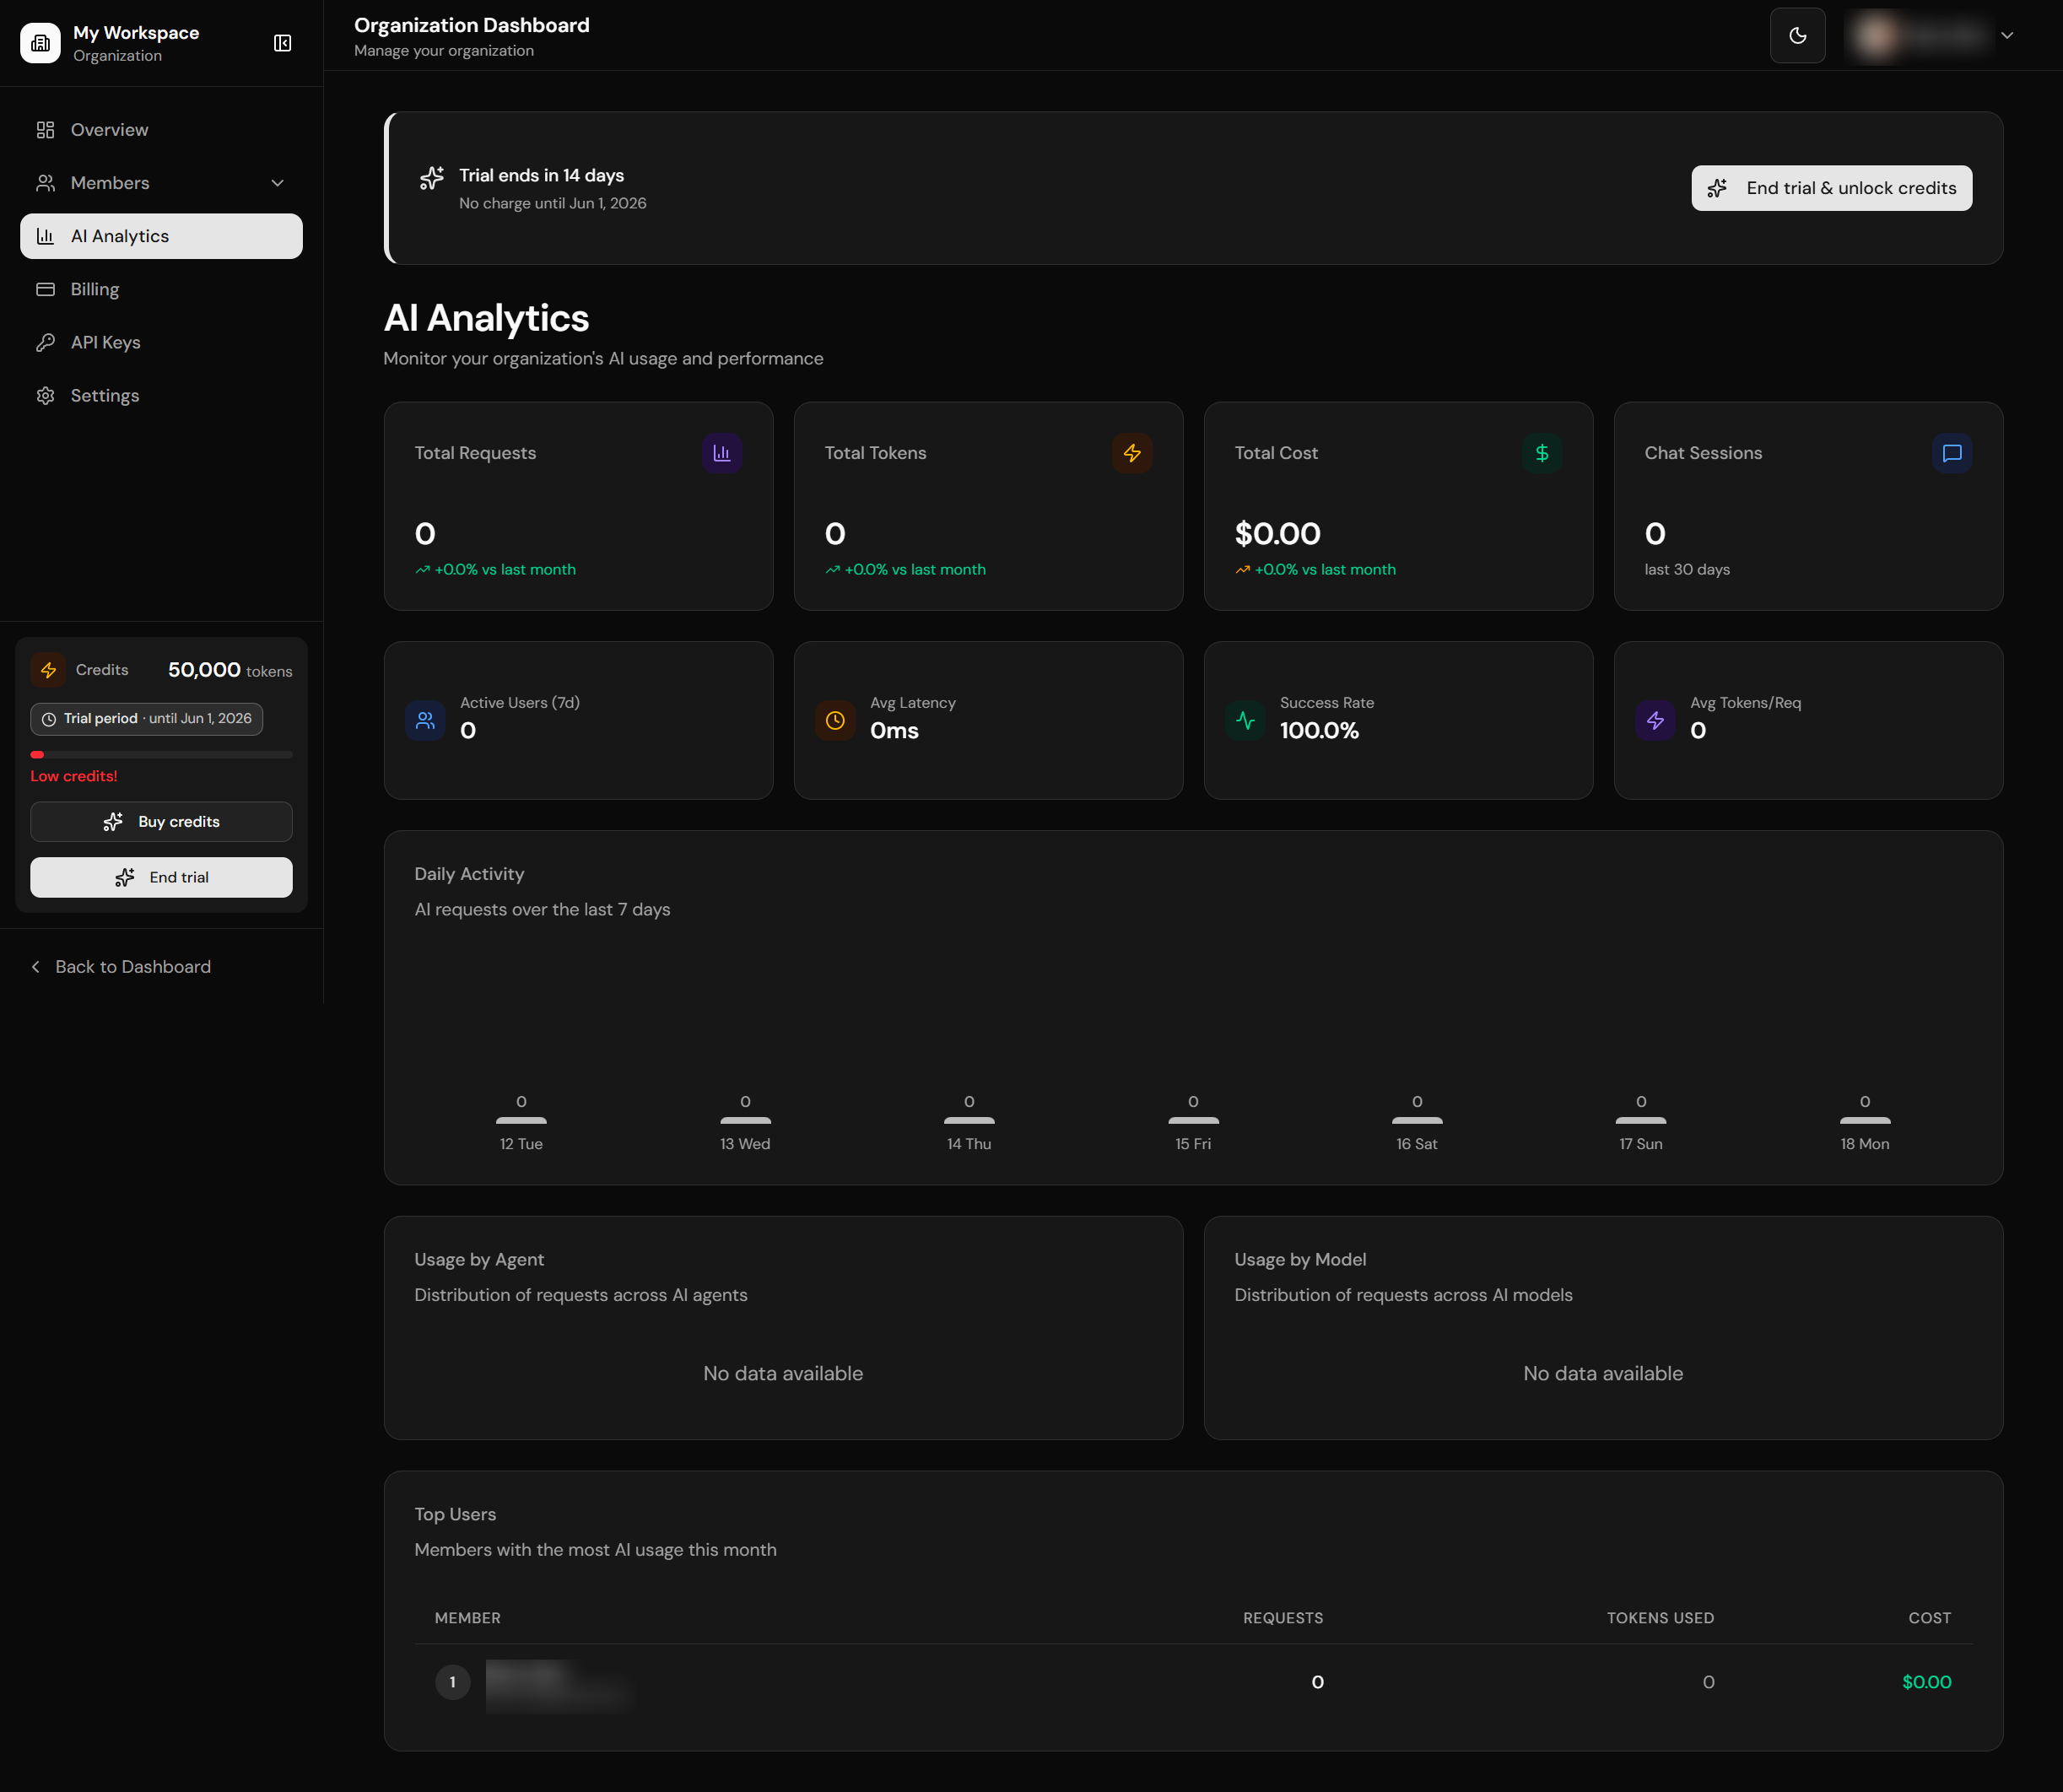Toggle dark mode with the moon icon

(1797, 36)
